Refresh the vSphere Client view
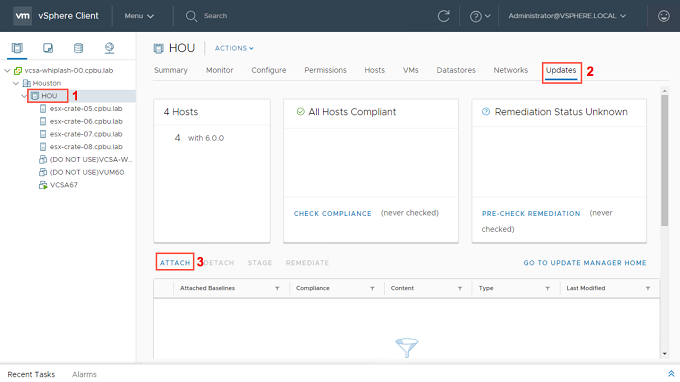The image size is (680, 382). click(443, 16)
